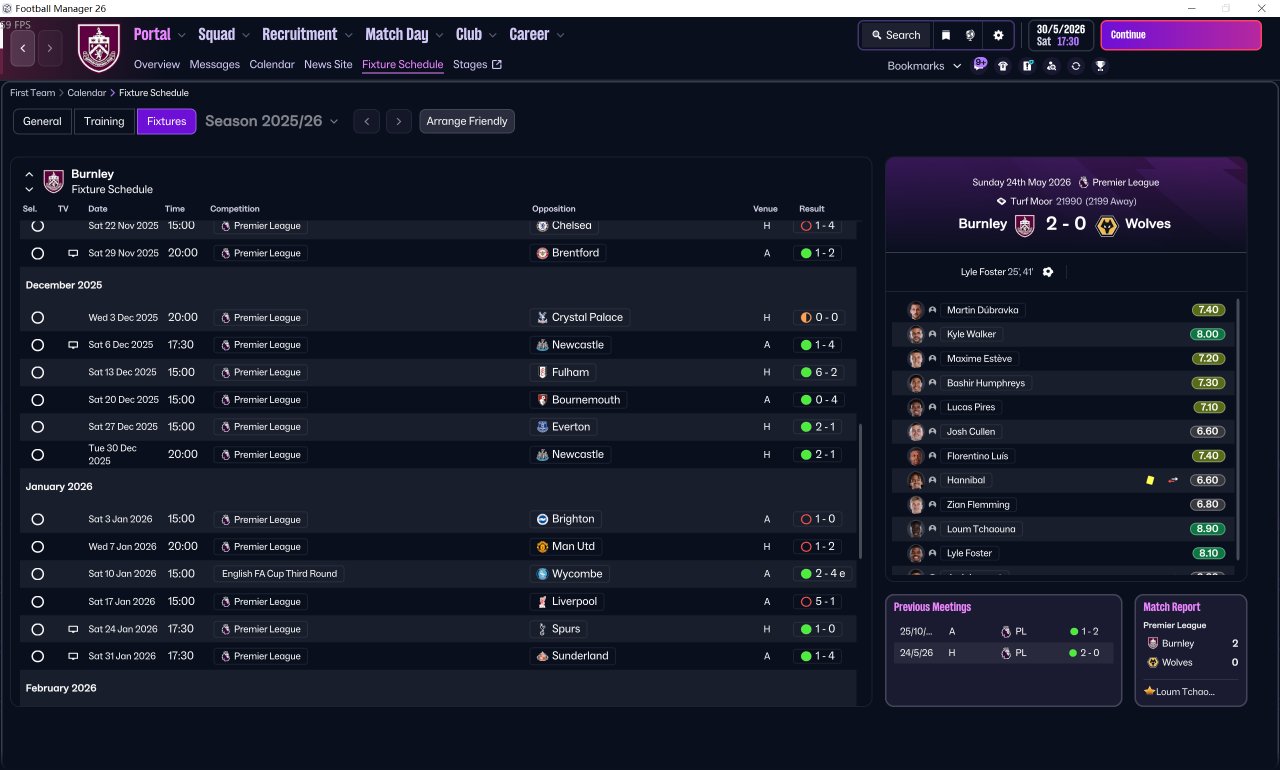Click the Arrange Friendly button

click(467, 121)
